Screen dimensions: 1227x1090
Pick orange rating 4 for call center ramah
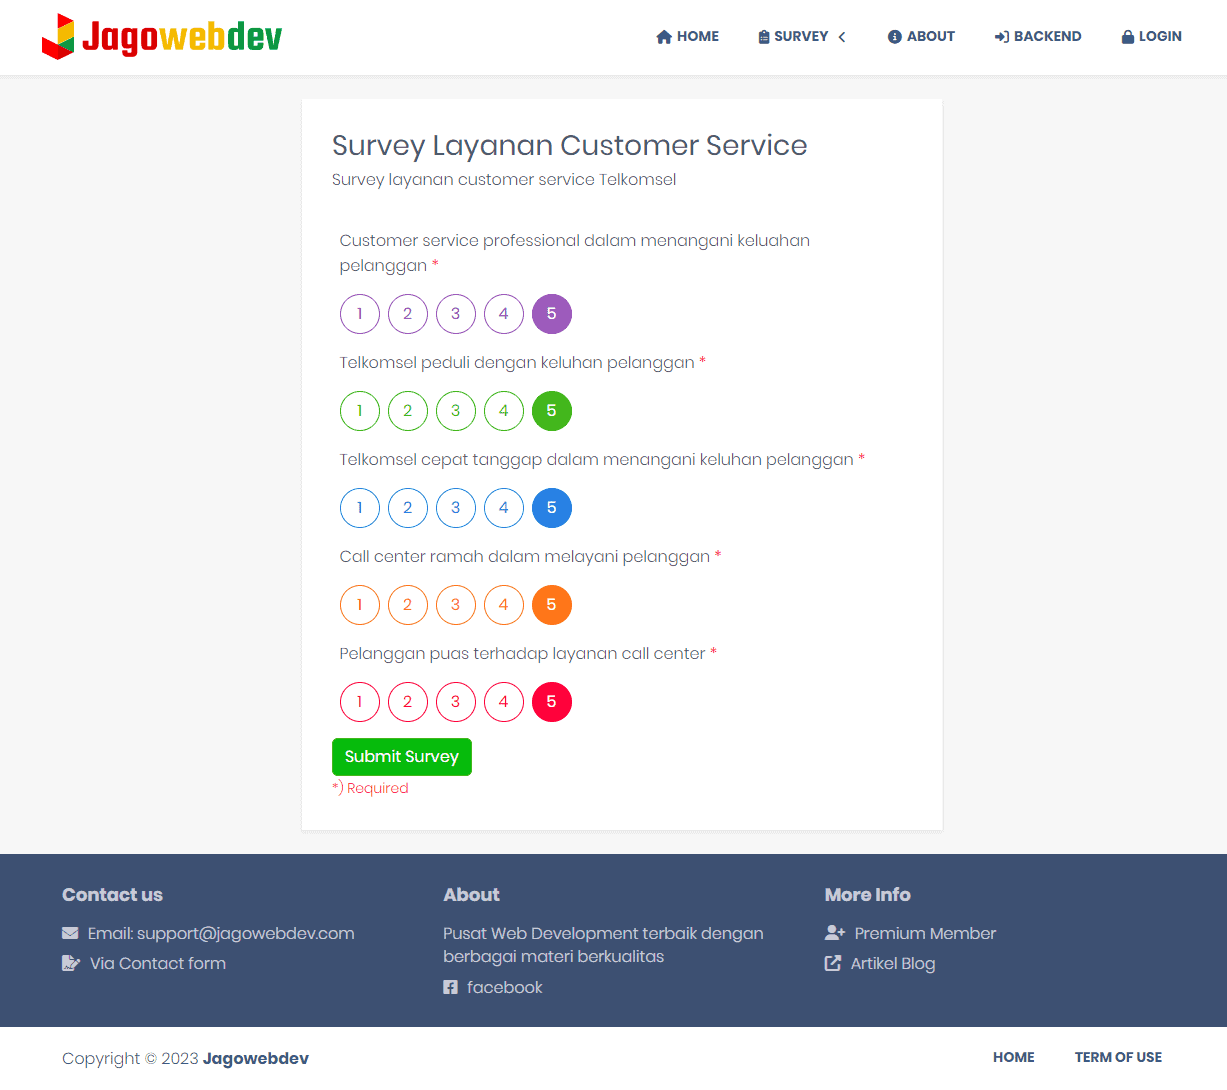504,605
